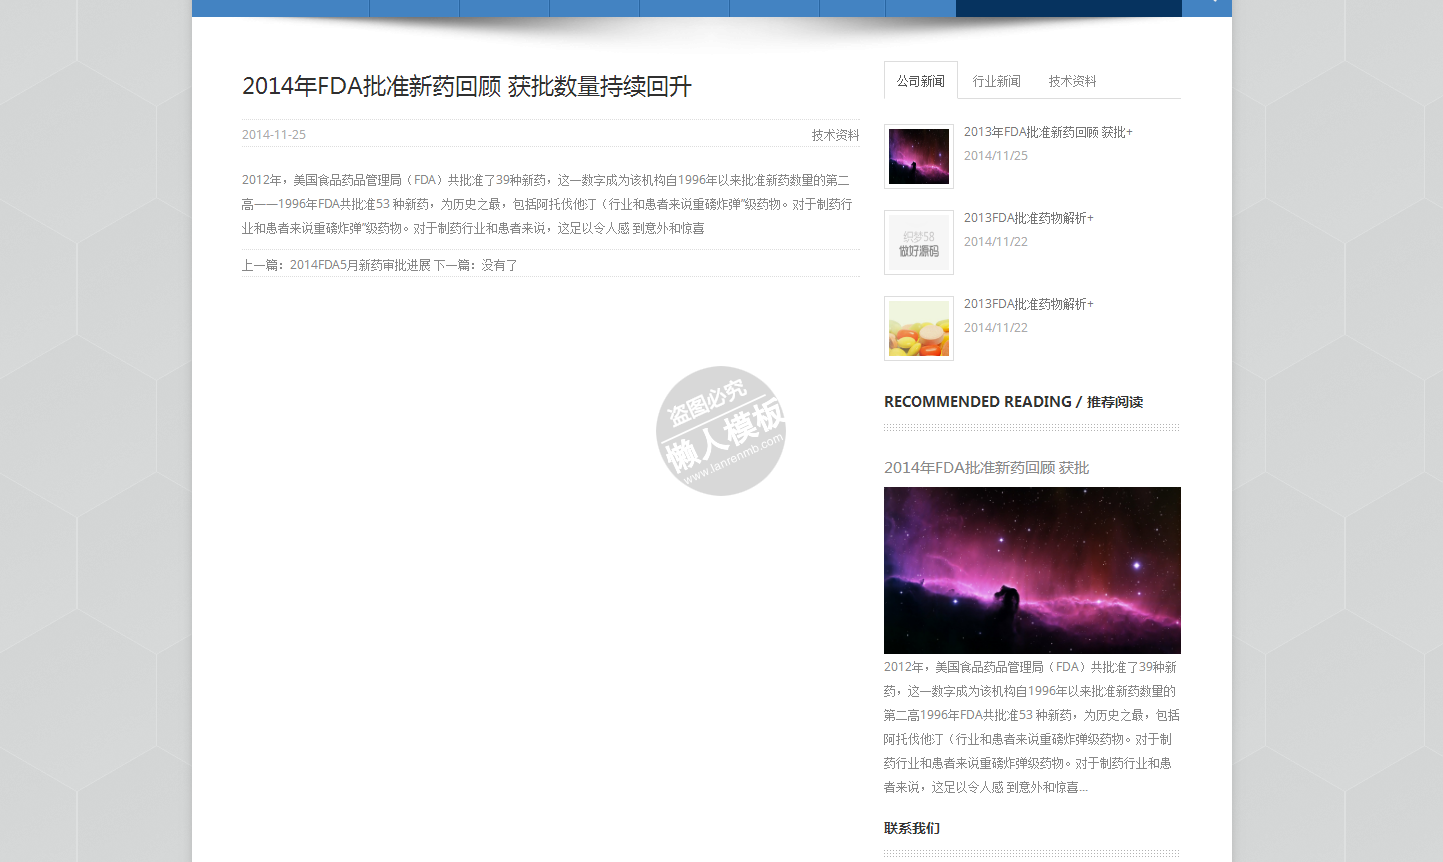This screenshot has height=862, width=1443.
Task: Open 2013FDA批准药物解析+ beside the 织梦58 thumbnail
Action: (x=1029, y=218)
